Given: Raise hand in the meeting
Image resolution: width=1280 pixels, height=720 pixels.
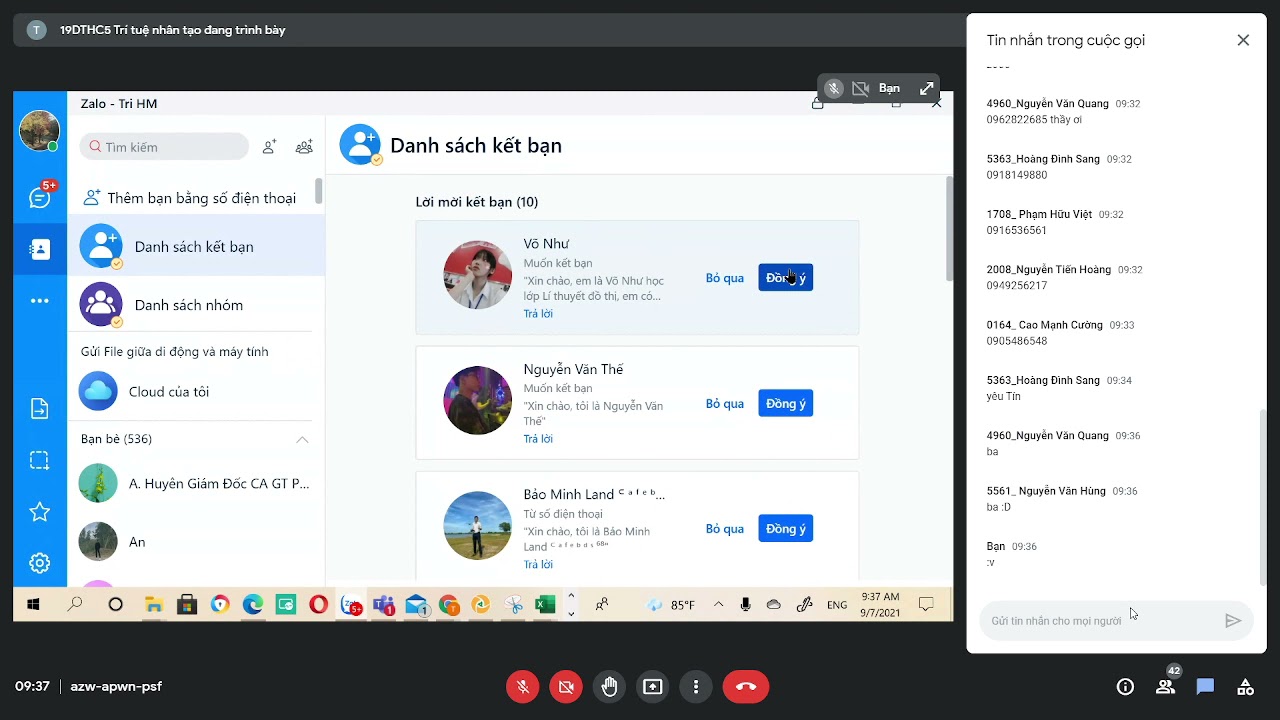Looking at the screenshot, I should [610, 687].
